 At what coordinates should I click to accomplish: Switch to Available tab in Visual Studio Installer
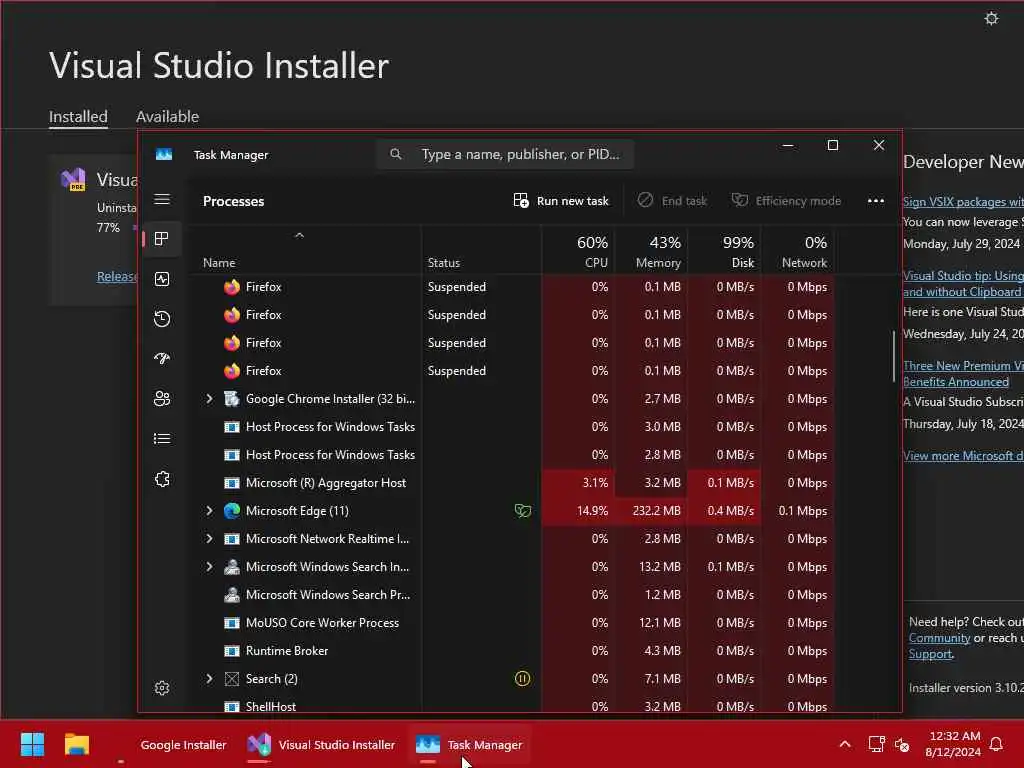click(x=167, y=116)
